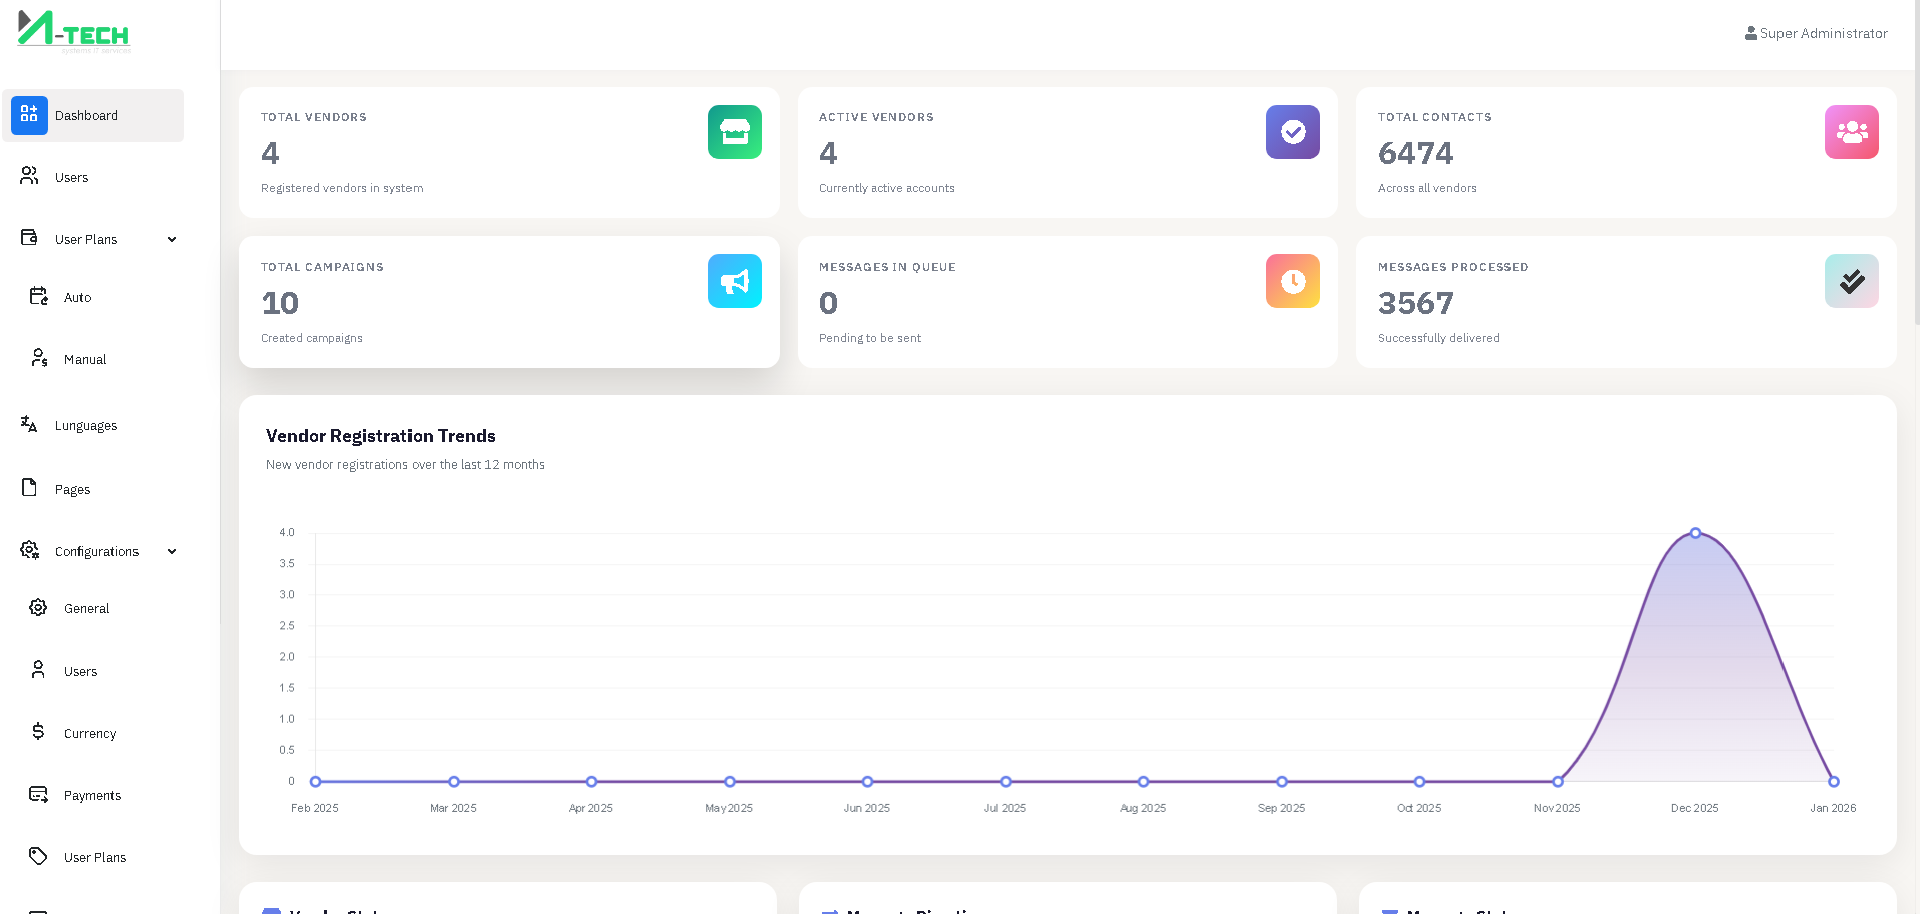Screen dimensions: 1920x914
Task: Open the General configuration link
Action: point(86,608)
